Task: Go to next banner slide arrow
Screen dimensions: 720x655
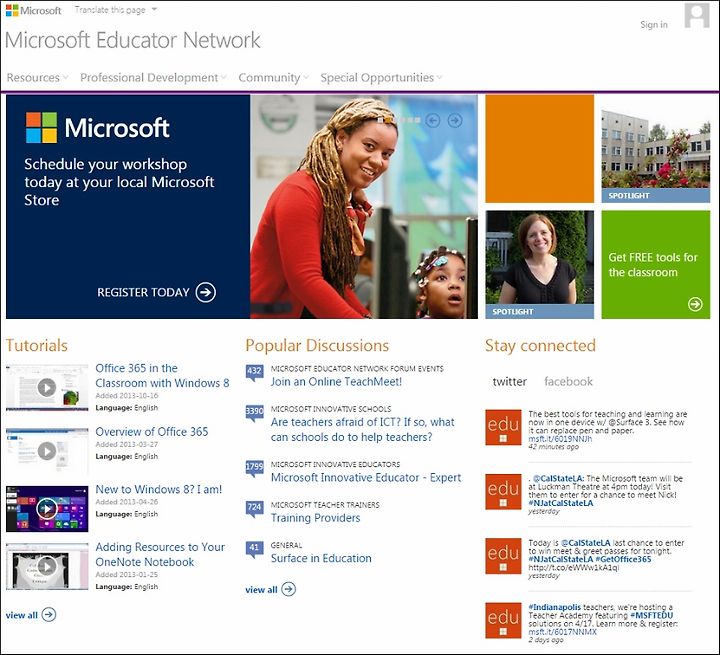Action: (455, 120)
